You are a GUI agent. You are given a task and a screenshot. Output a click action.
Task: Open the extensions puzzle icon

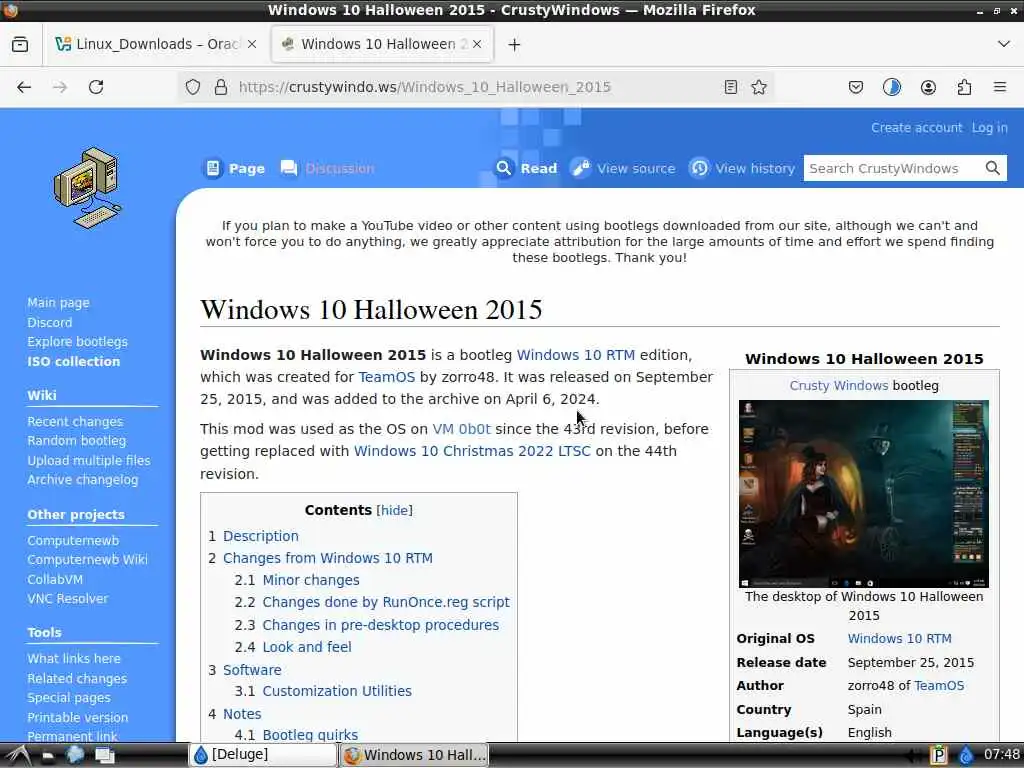(964, 87)
